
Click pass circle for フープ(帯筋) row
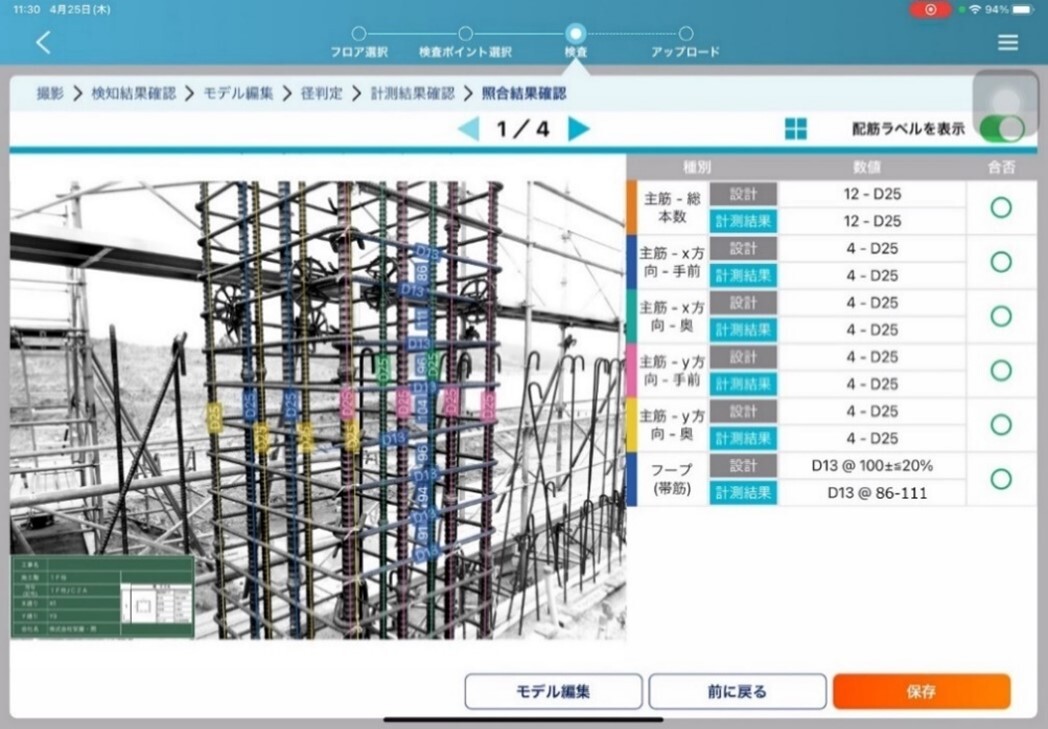[1000, 479]
